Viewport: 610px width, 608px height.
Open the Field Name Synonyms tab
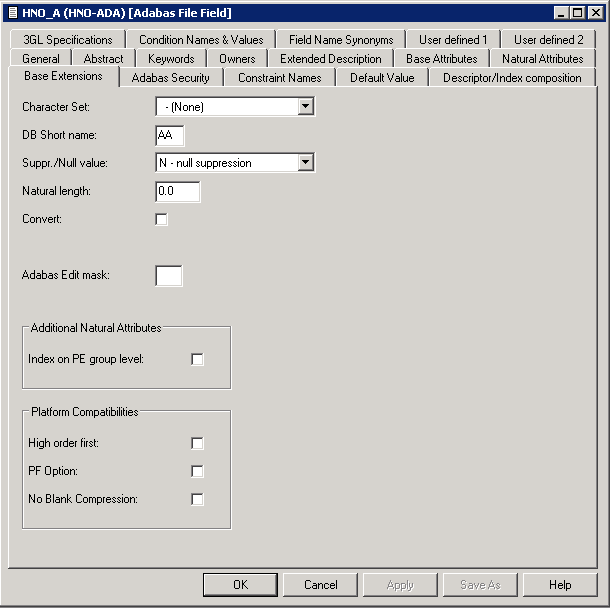341,40
